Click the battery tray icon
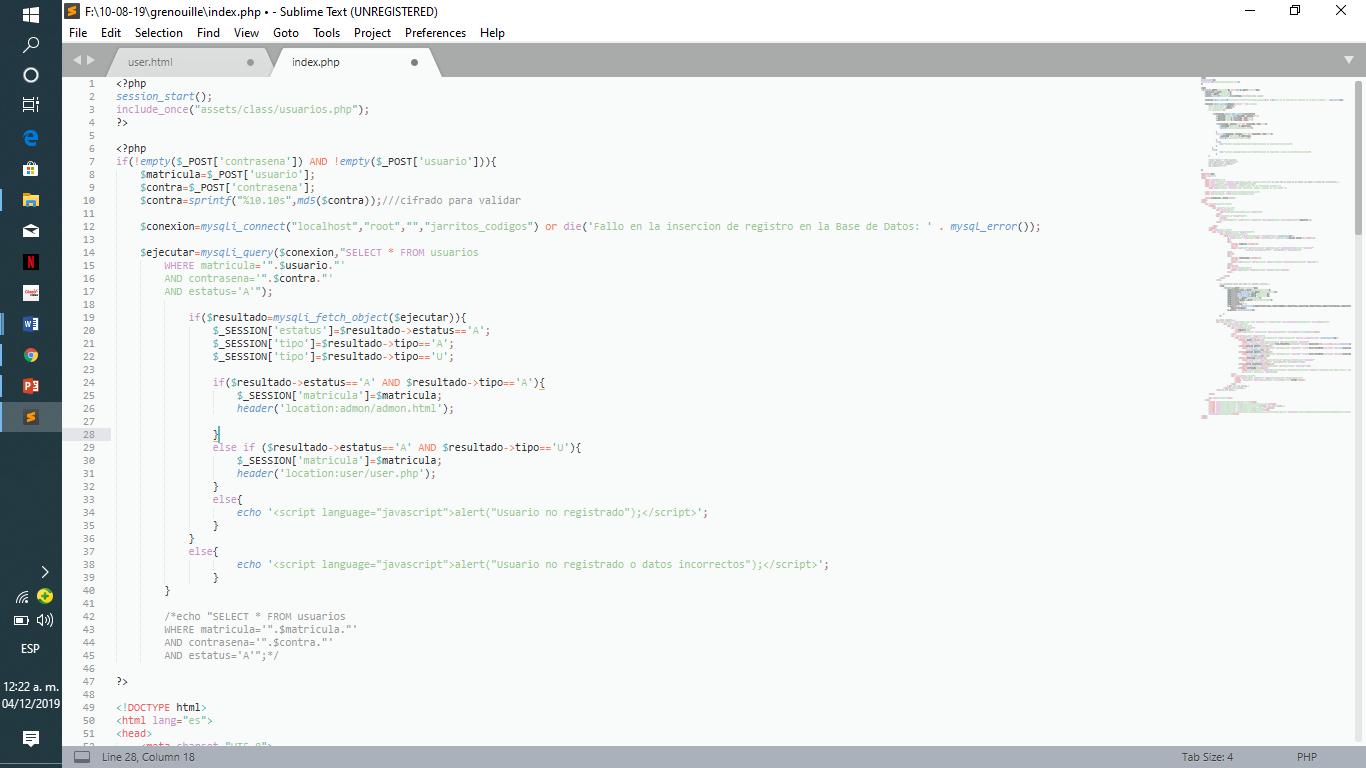The width and height of the screenshot is (1366, 768). [20, 620]
